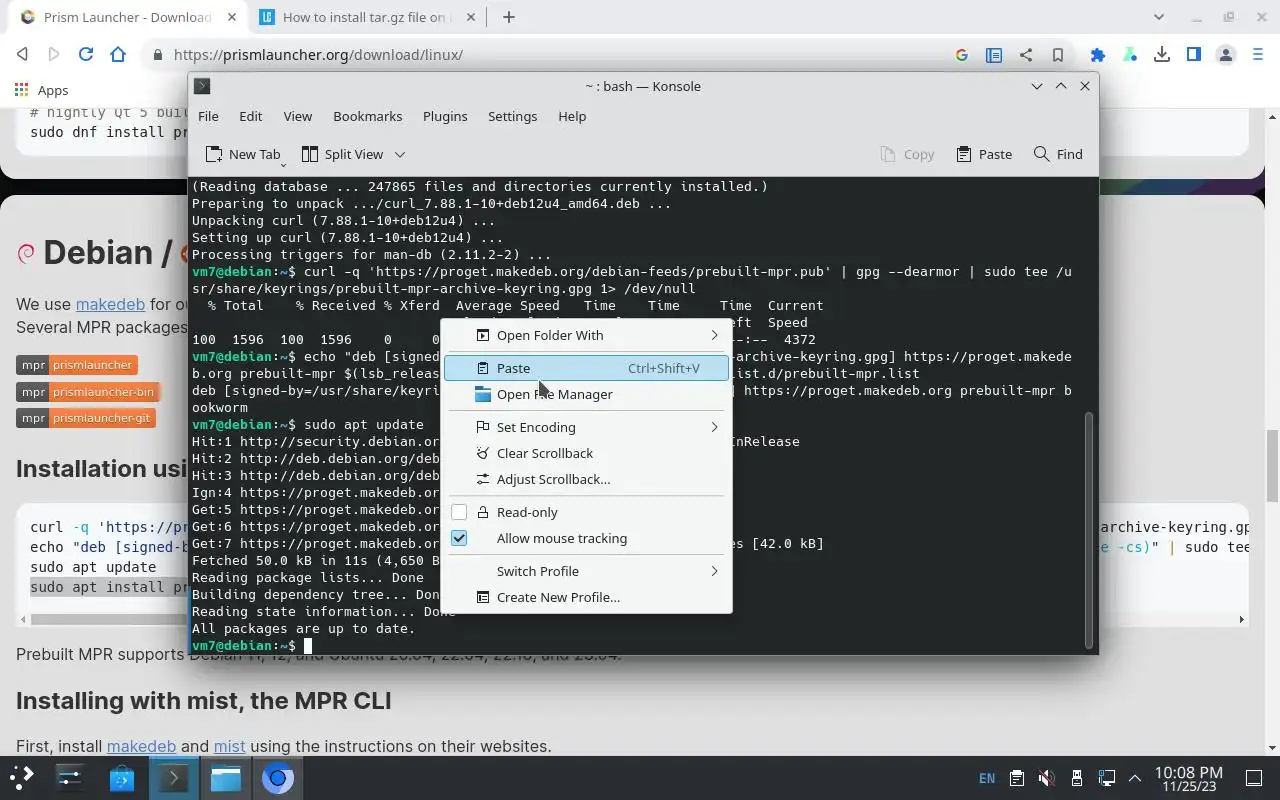Click the Copy button in Konsole toolbar
This screenshot has width=1280, height=800.
click(x=907, y=154)
